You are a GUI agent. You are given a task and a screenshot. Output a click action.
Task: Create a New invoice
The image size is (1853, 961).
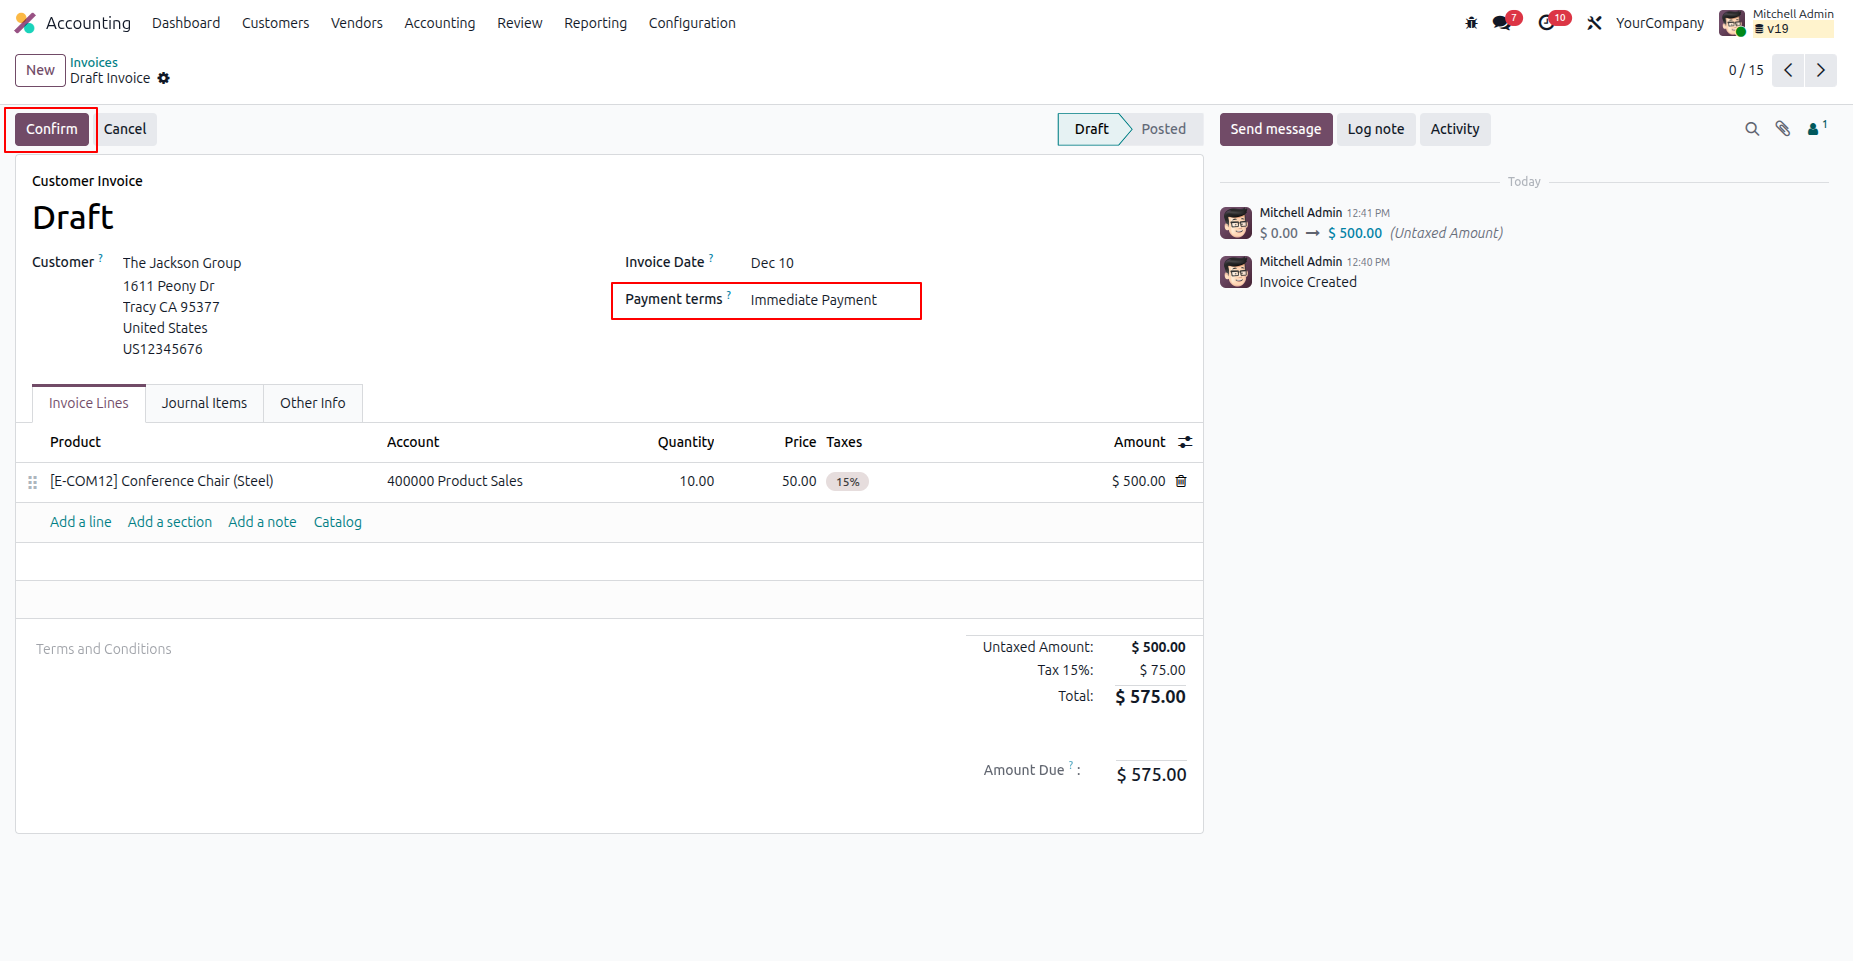[x=40, y=70]
